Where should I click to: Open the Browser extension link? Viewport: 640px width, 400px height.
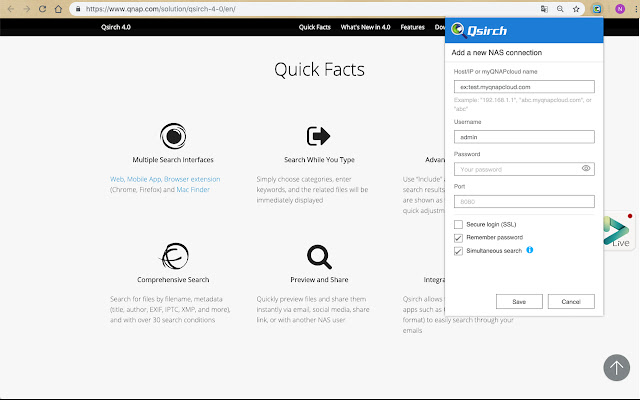pos(193,179)
